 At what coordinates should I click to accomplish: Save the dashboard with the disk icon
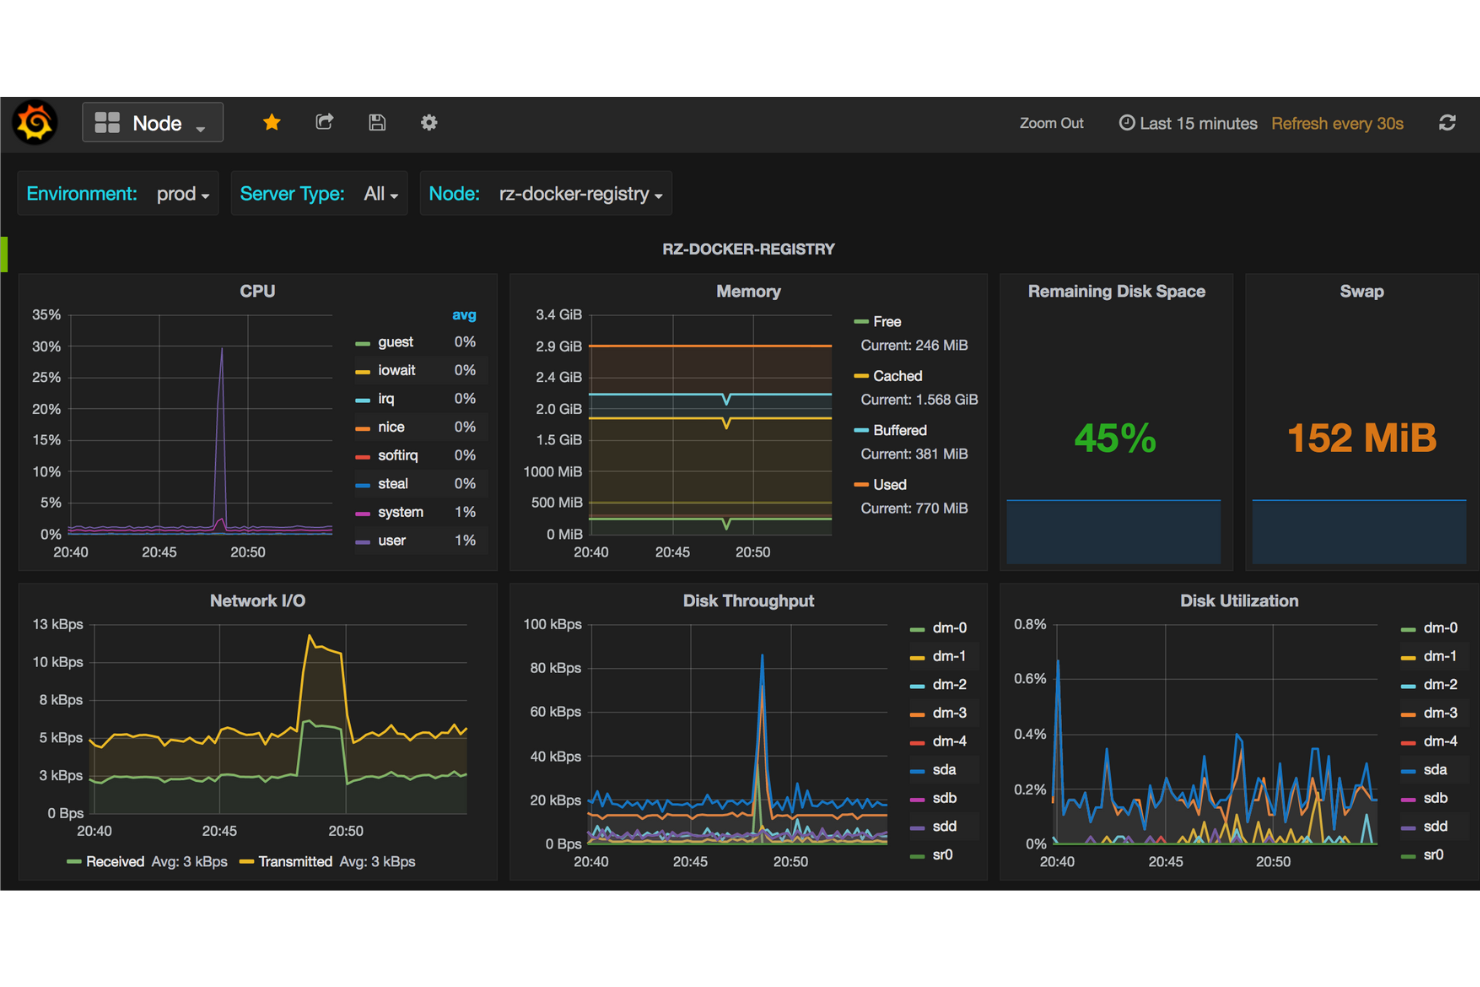[x=377, y=122]
